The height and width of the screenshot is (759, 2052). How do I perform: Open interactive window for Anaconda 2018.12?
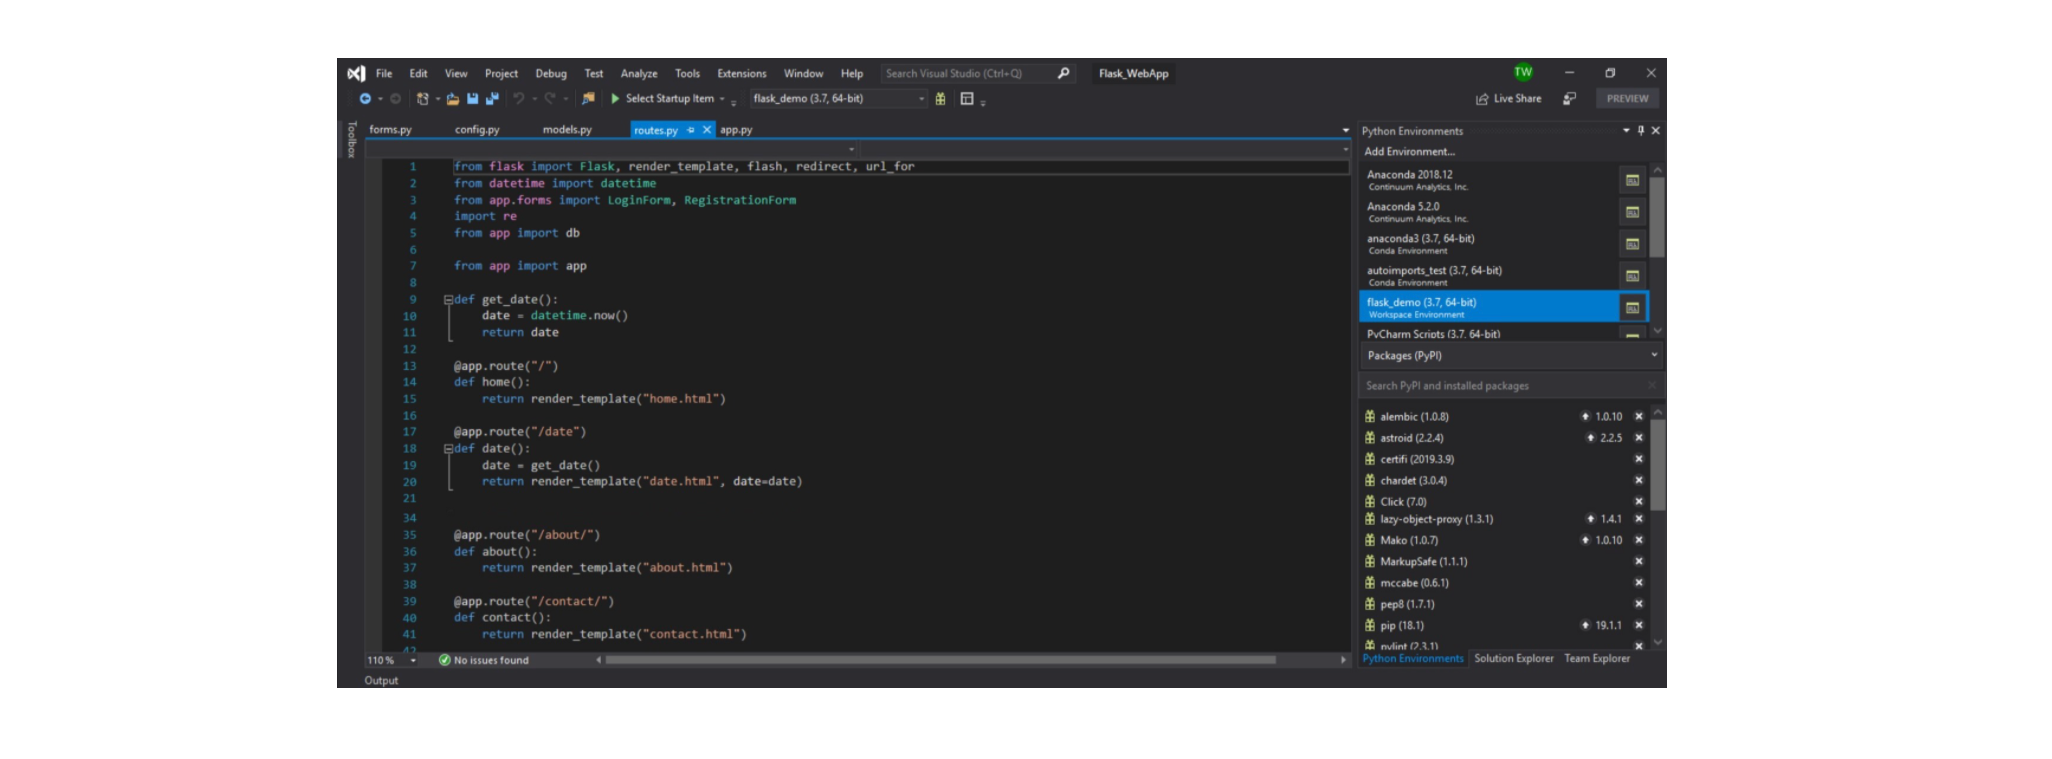click(x=1632, y=180)
